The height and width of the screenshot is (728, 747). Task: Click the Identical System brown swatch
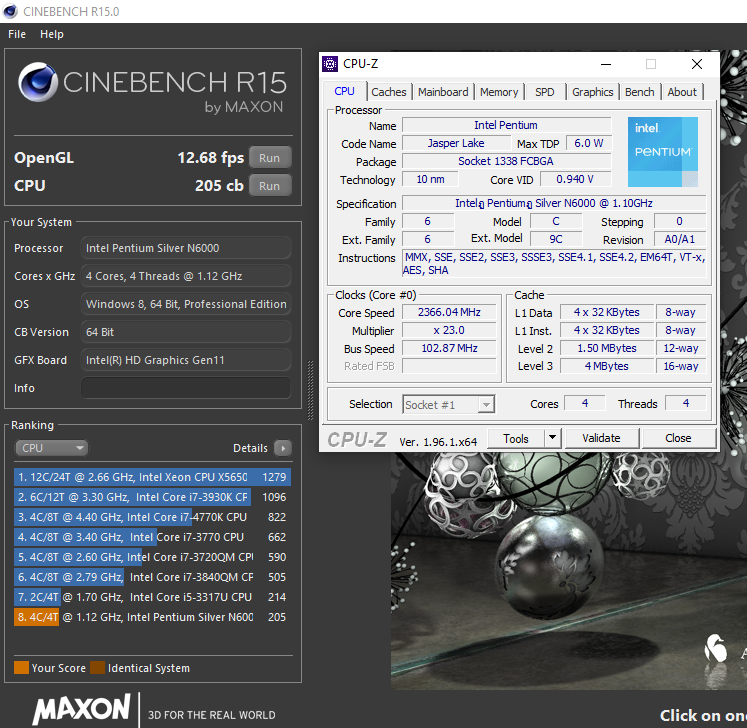[98, 668]
